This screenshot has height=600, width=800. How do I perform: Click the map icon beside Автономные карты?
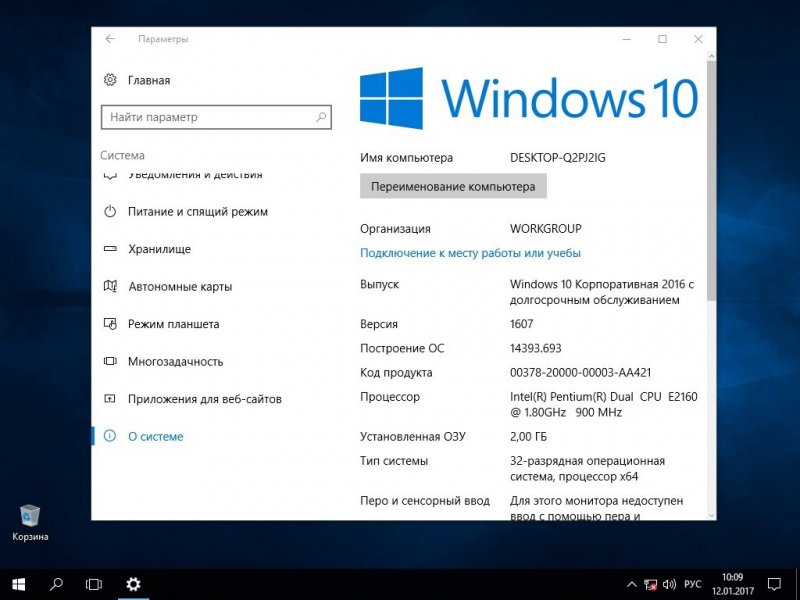110,286
